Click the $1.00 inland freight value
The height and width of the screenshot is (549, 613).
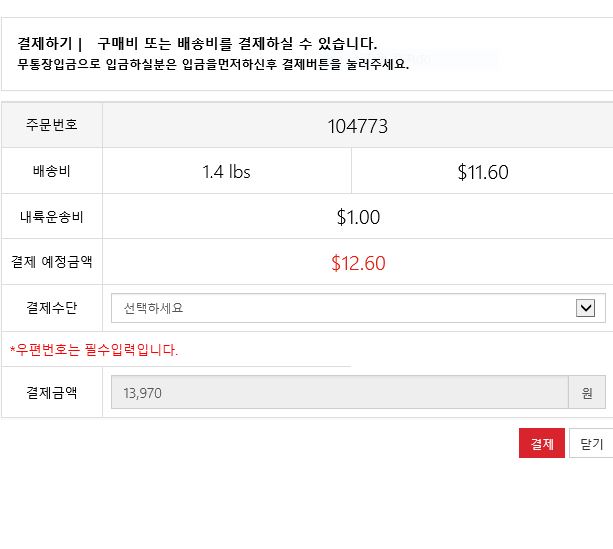click(x=357, y=217)
